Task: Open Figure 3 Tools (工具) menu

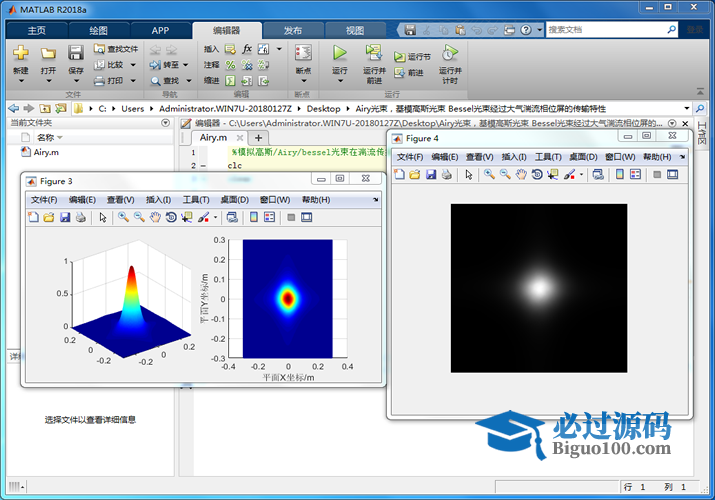Action: [196, 200]
